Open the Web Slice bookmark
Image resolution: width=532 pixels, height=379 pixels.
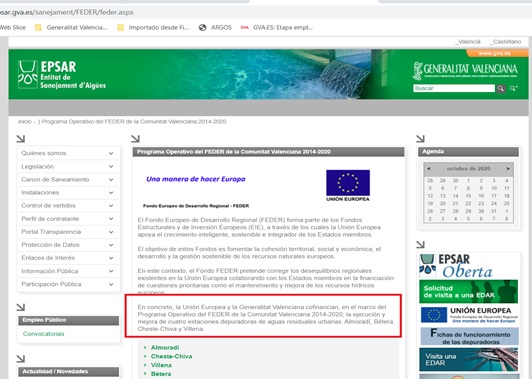13,27
